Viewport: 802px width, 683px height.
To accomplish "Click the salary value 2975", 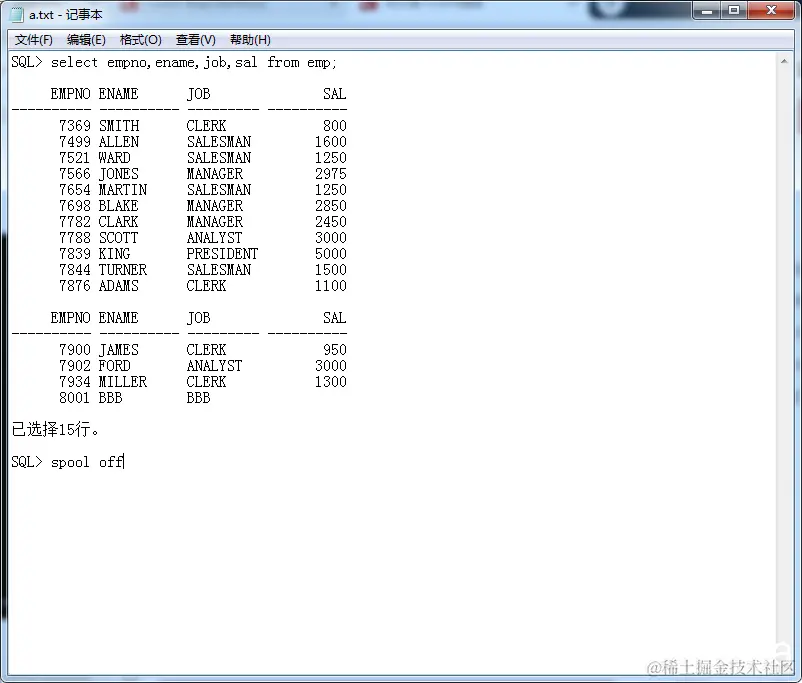I will tap(331, 174).
